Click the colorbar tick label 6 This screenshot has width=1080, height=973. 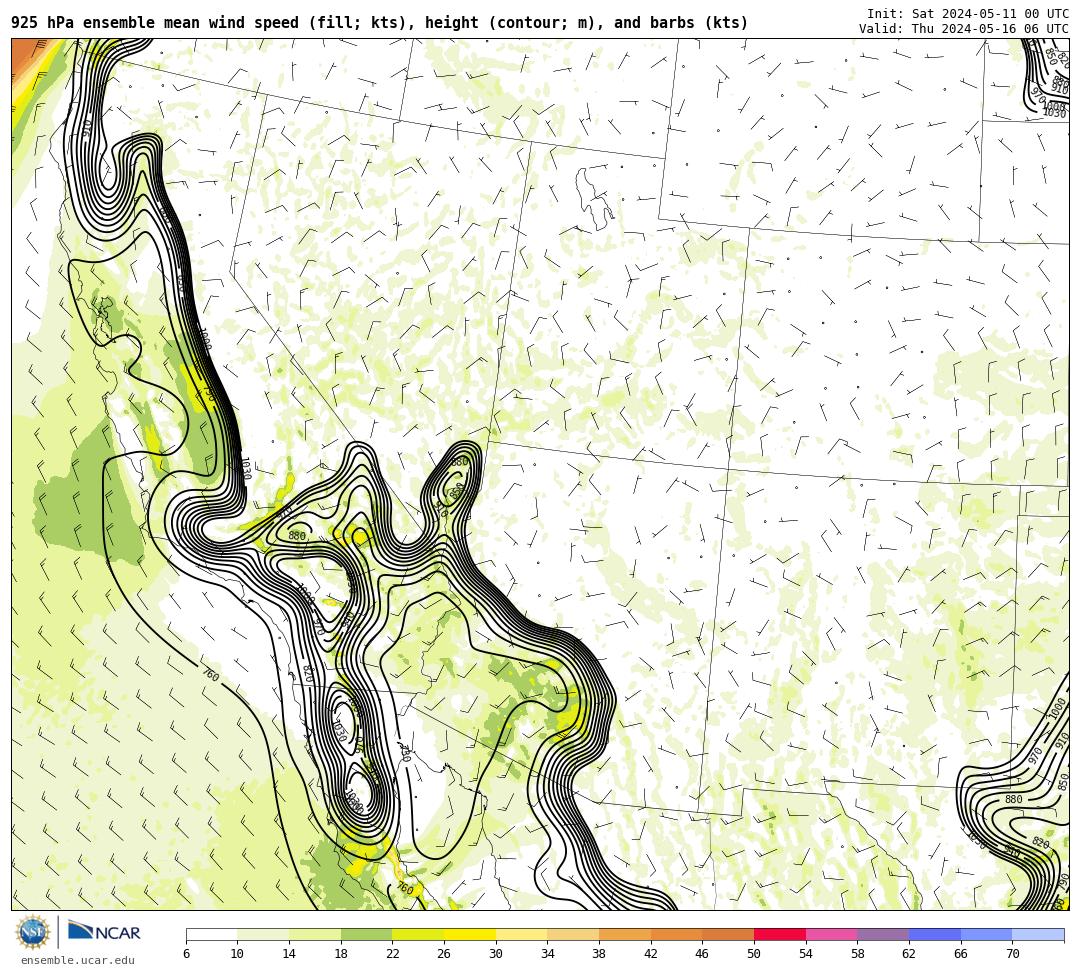coord(186,954)
